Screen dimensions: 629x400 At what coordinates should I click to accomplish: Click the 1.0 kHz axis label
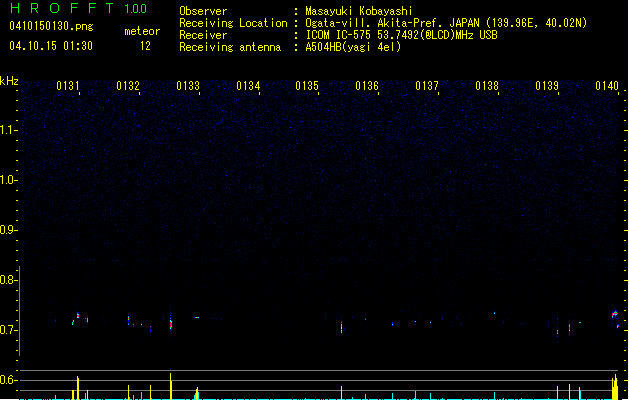[8, 180]
